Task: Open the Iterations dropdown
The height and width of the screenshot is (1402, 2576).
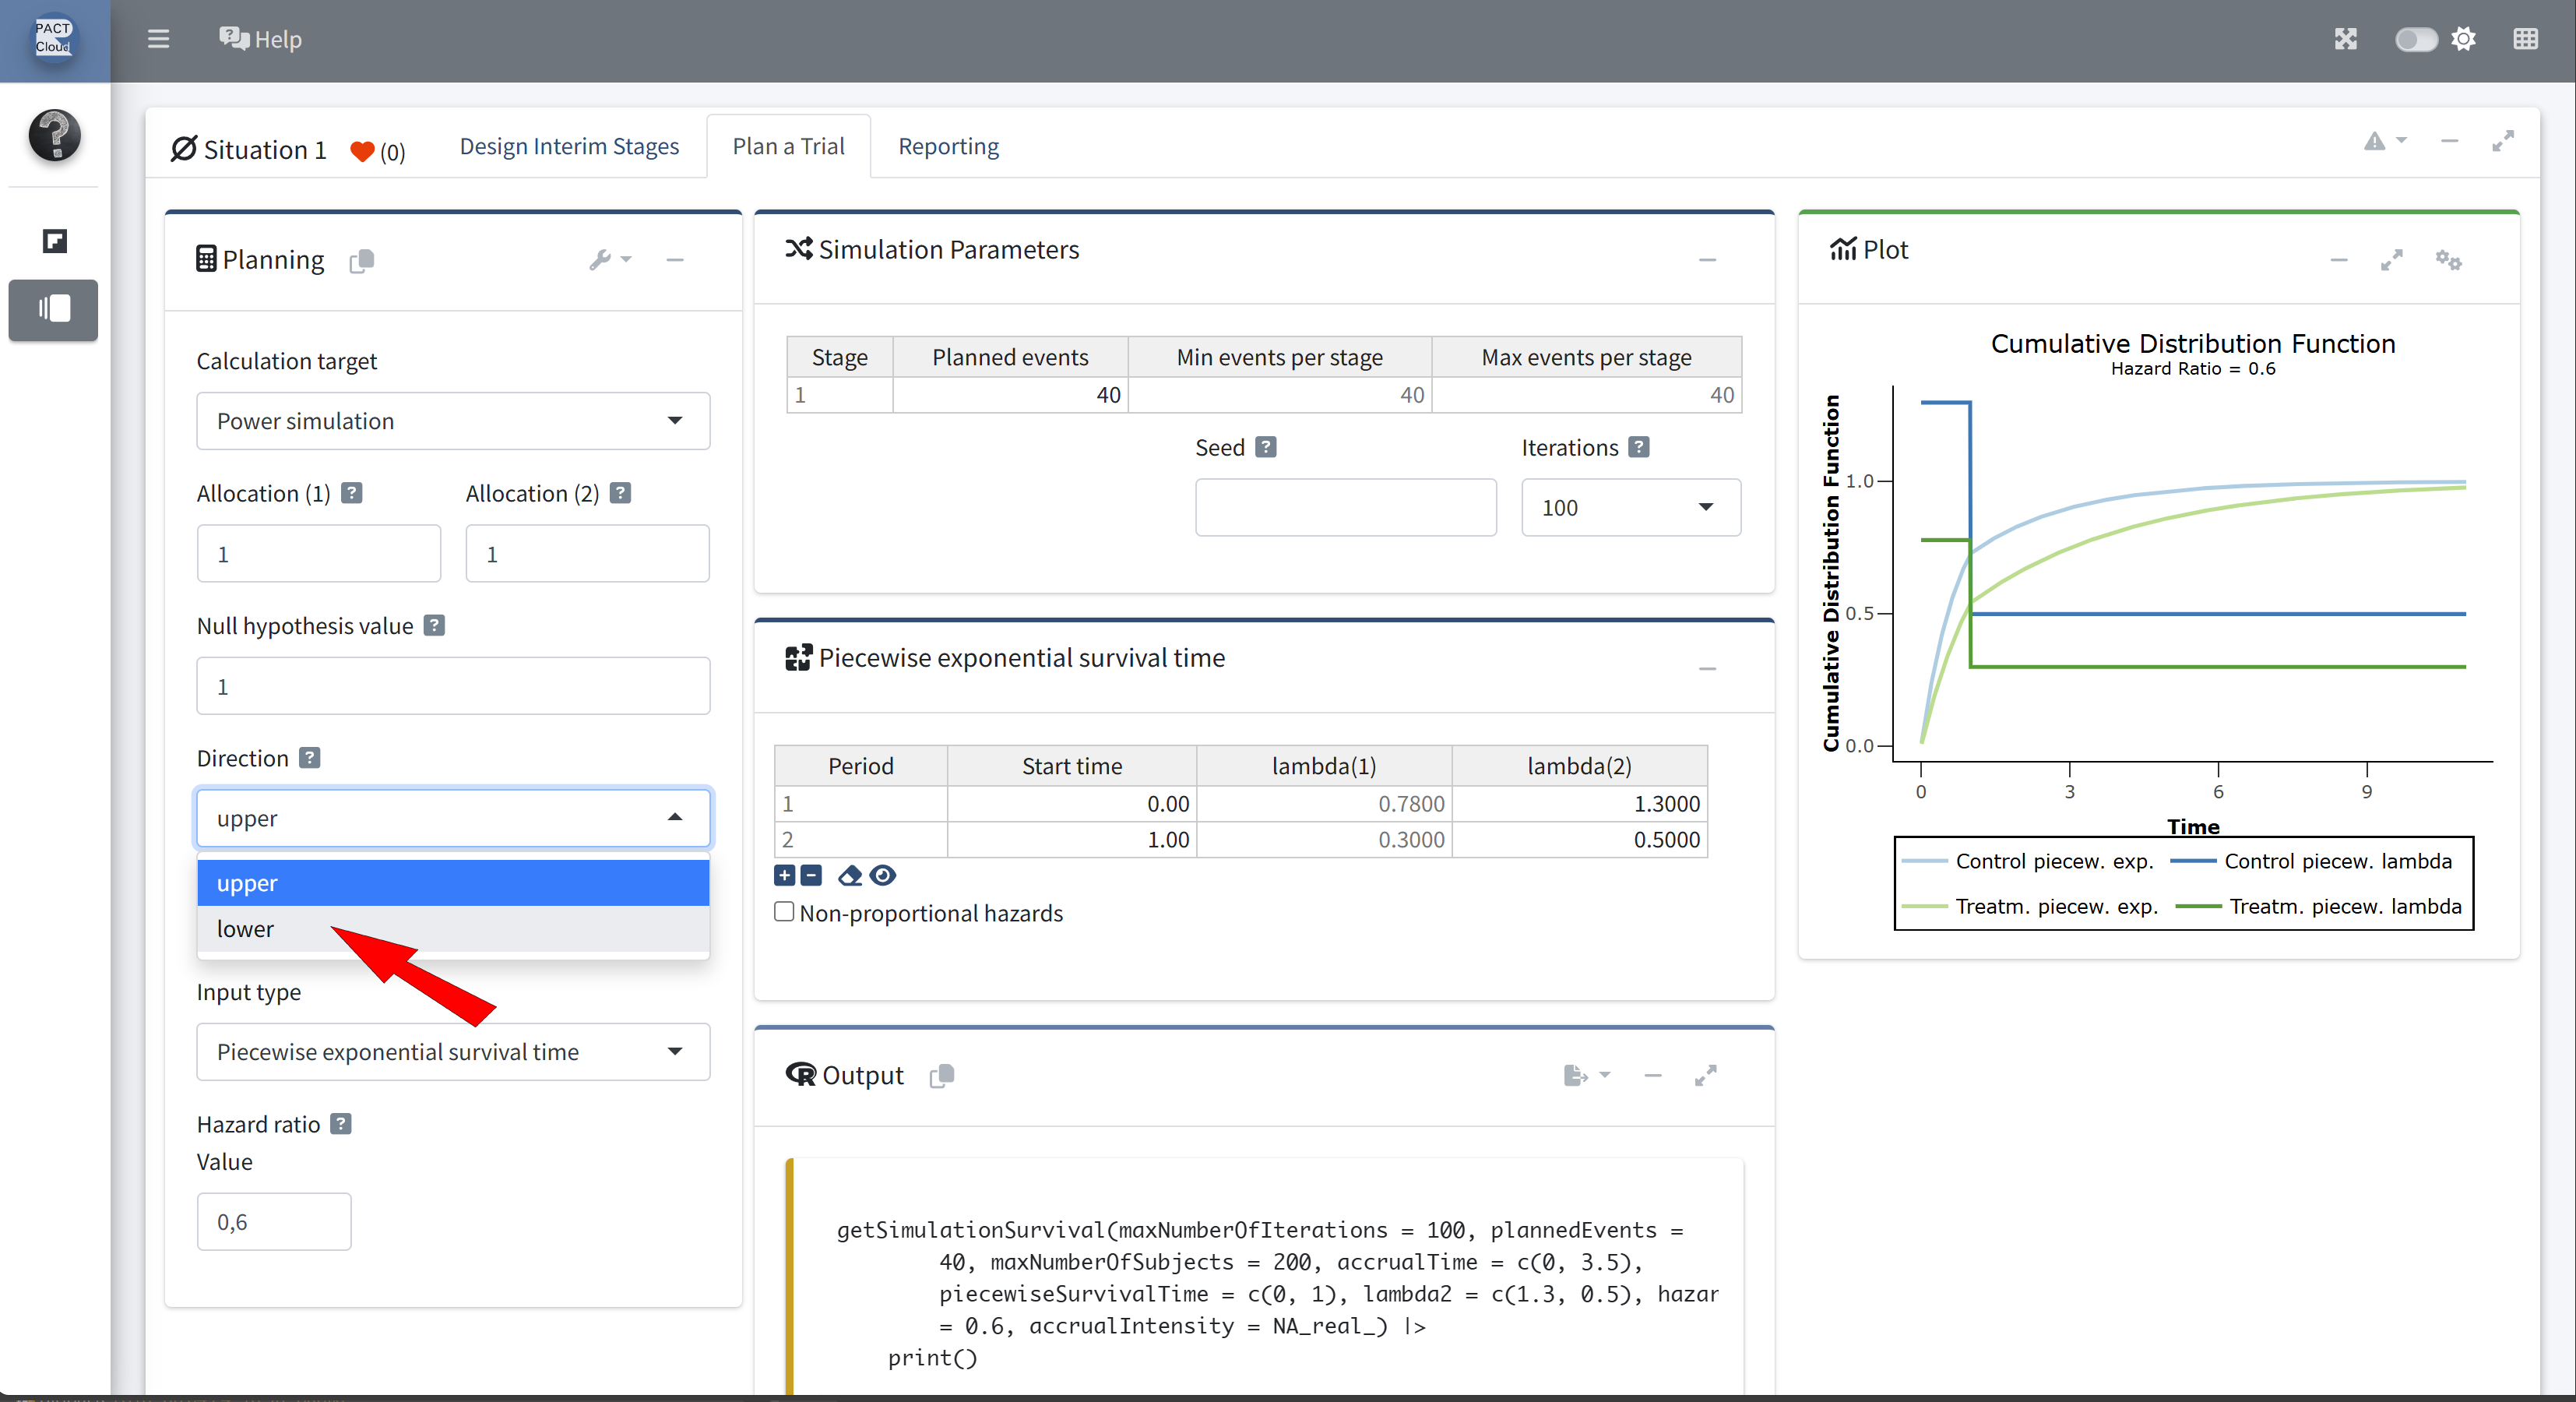Action: coord(1630,508)
